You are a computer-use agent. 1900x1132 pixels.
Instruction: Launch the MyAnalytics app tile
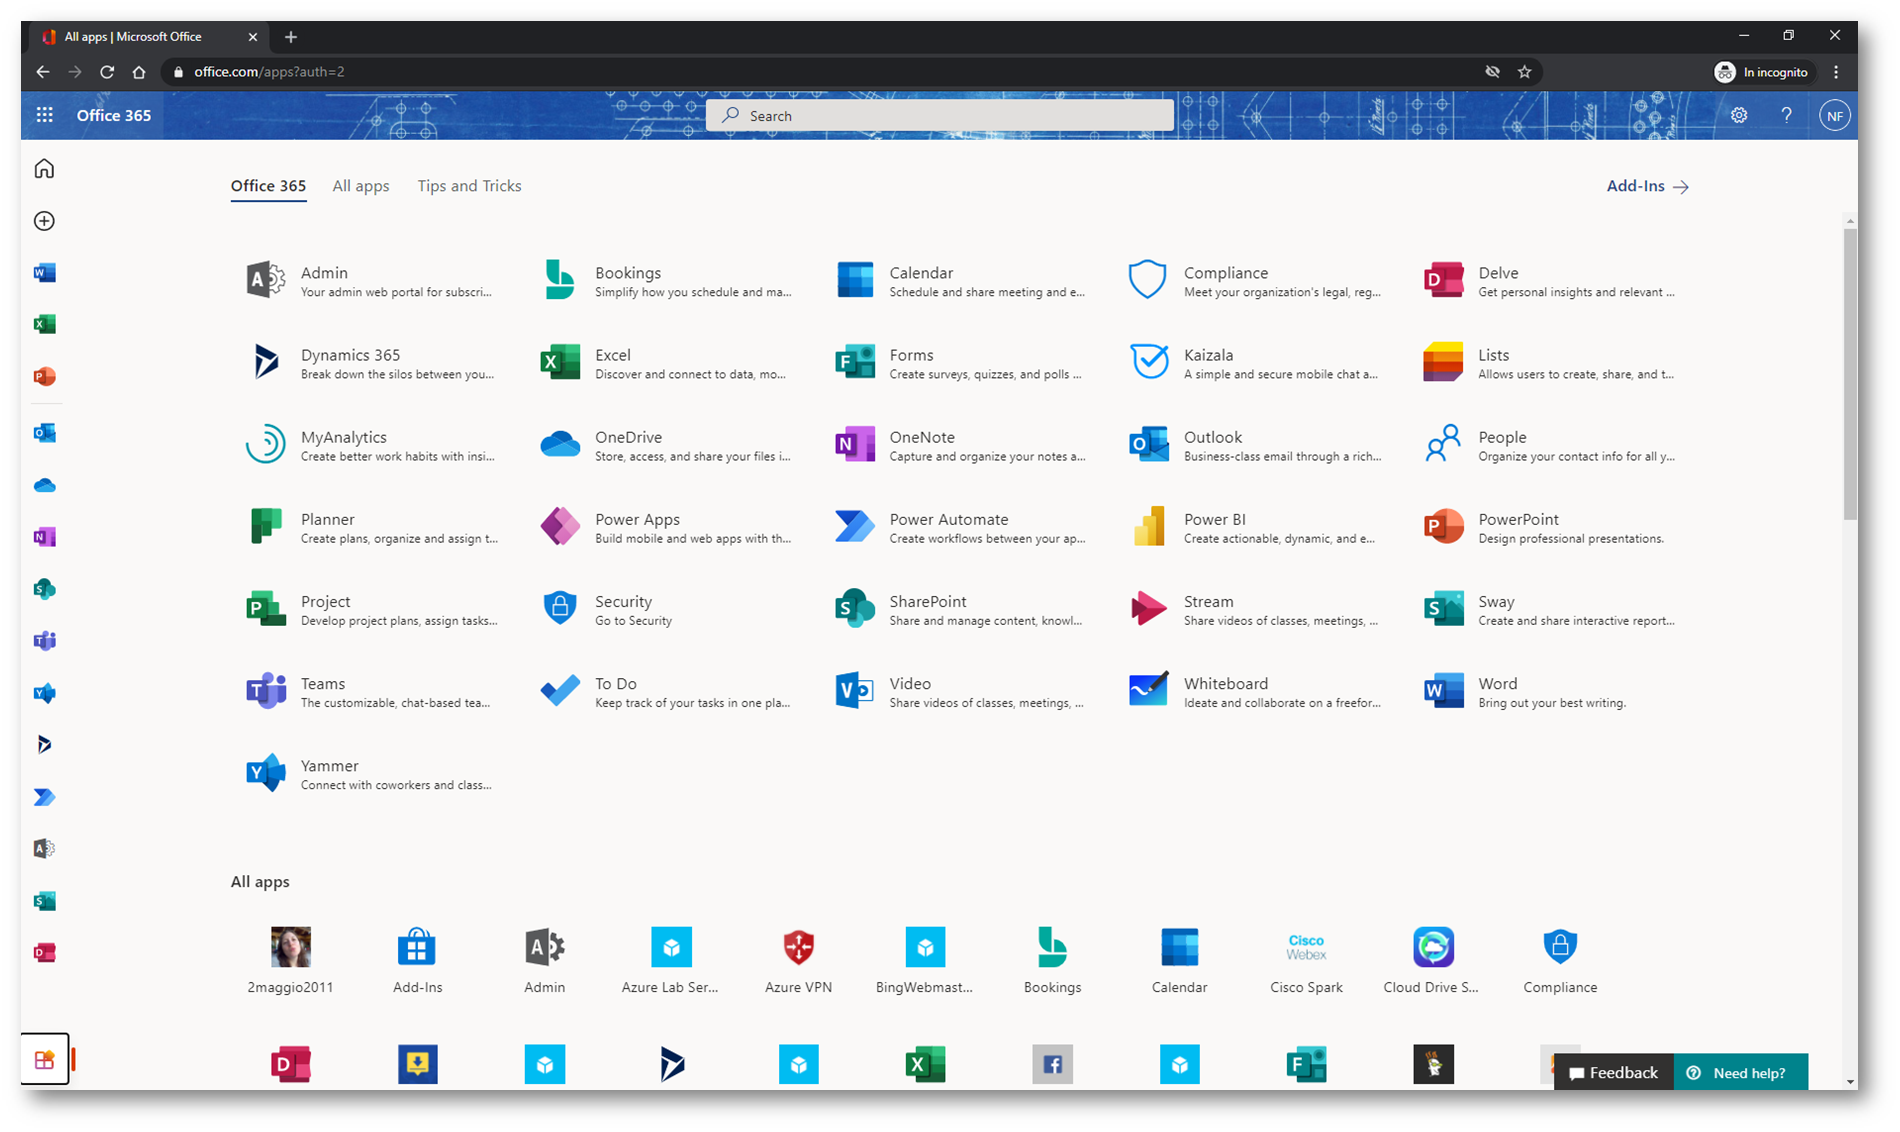point(371,445)
